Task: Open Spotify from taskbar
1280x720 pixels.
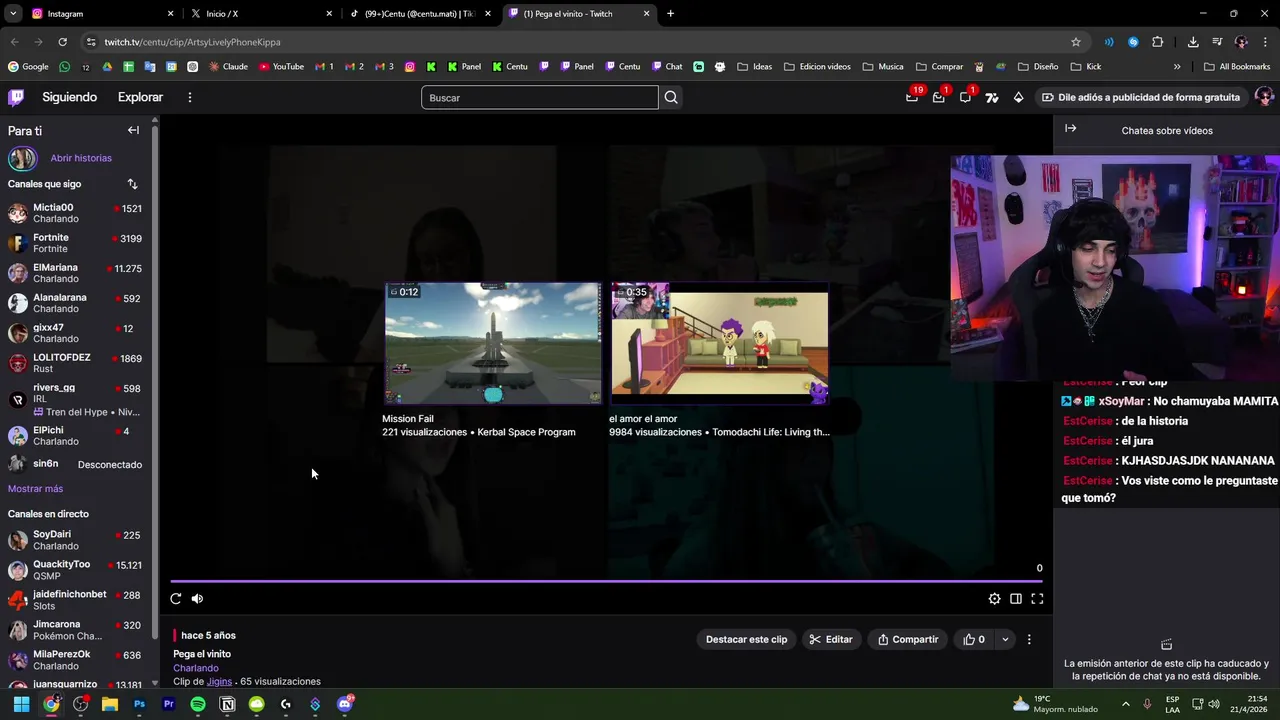Action: (x=198, y=704)
